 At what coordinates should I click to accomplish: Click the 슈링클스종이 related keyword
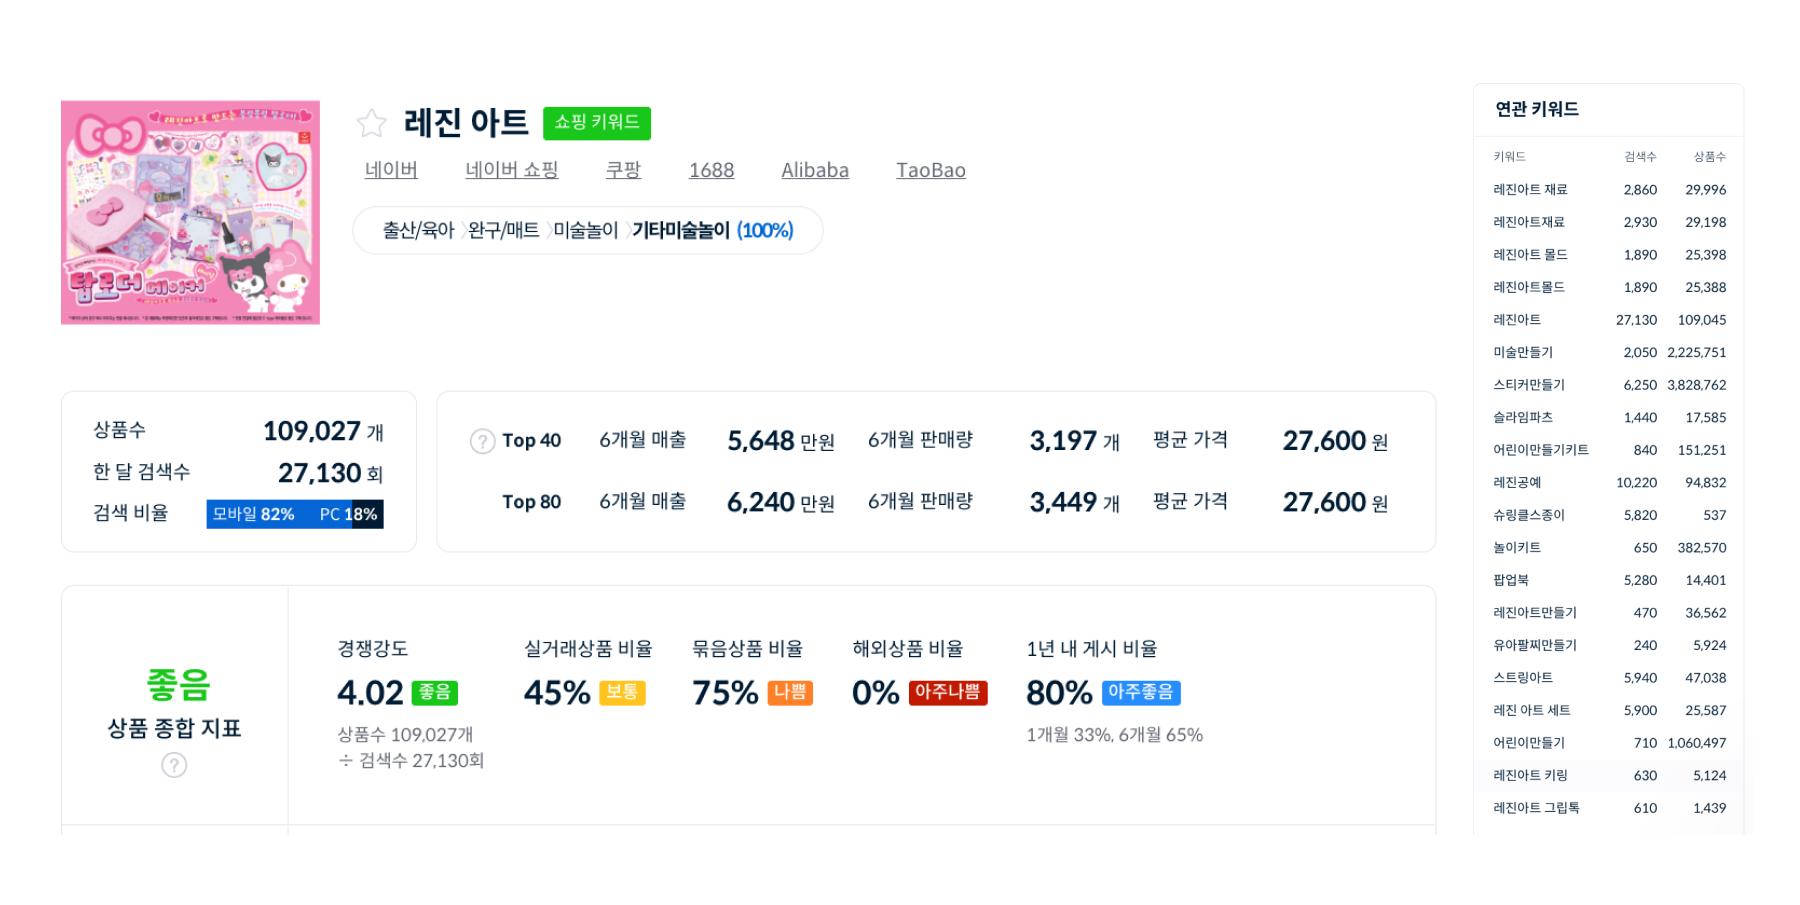pyautogui.click(x=1528, y=515)
